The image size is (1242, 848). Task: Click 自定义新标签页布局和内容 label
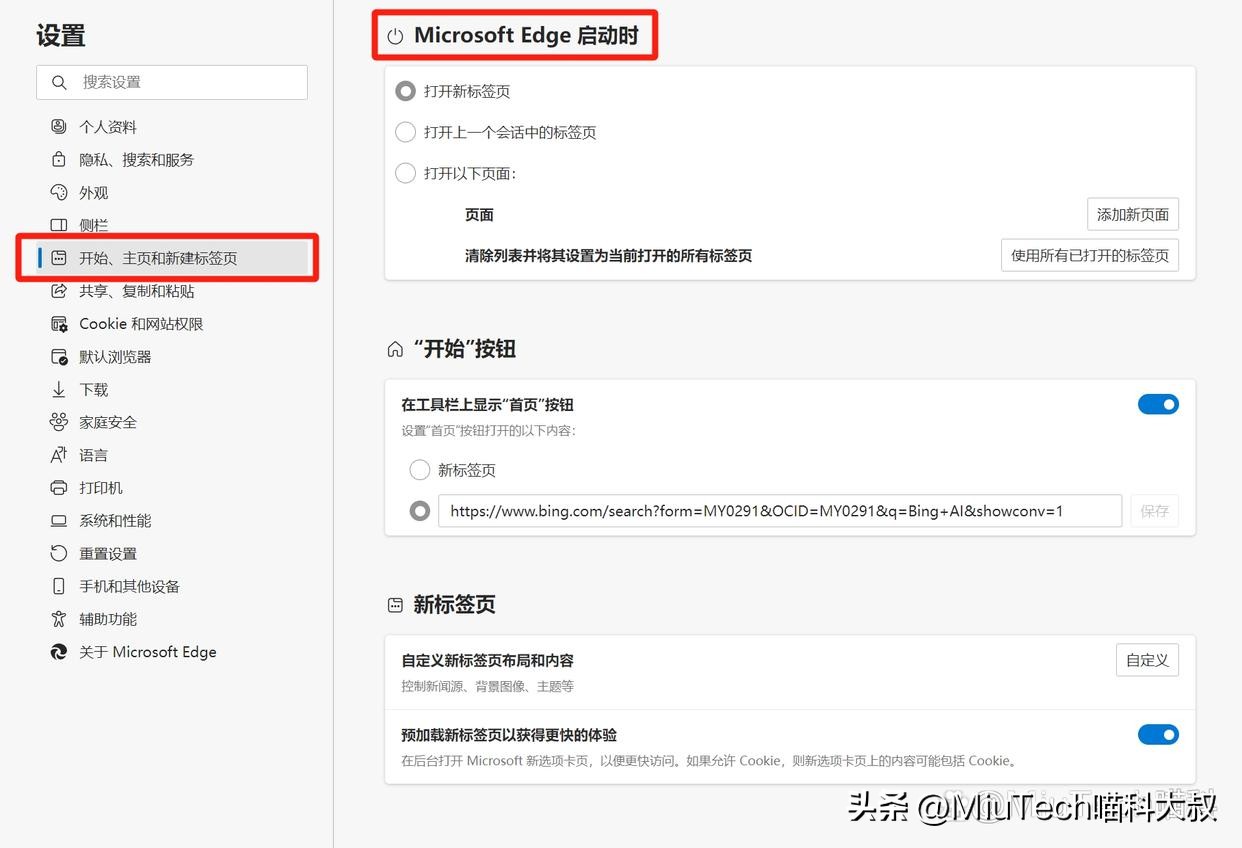click(x=487, y=661)
